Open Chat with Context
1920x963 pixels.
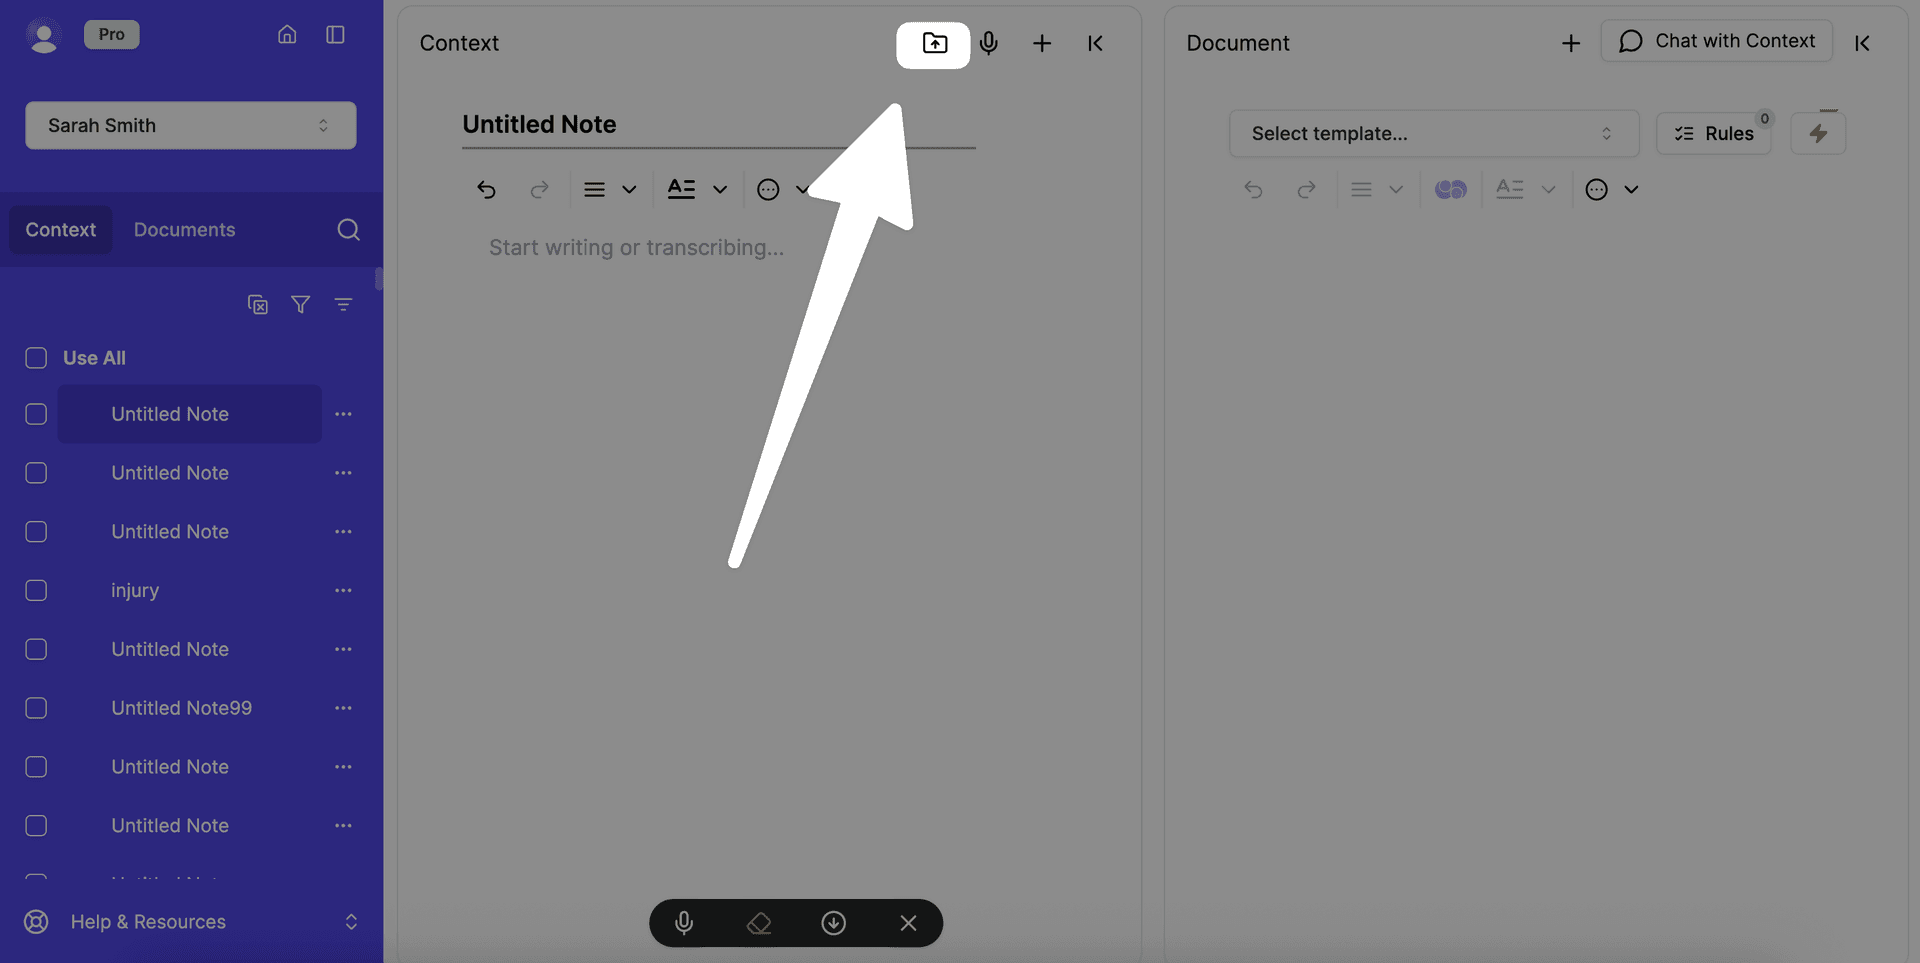click(1717, 40)
